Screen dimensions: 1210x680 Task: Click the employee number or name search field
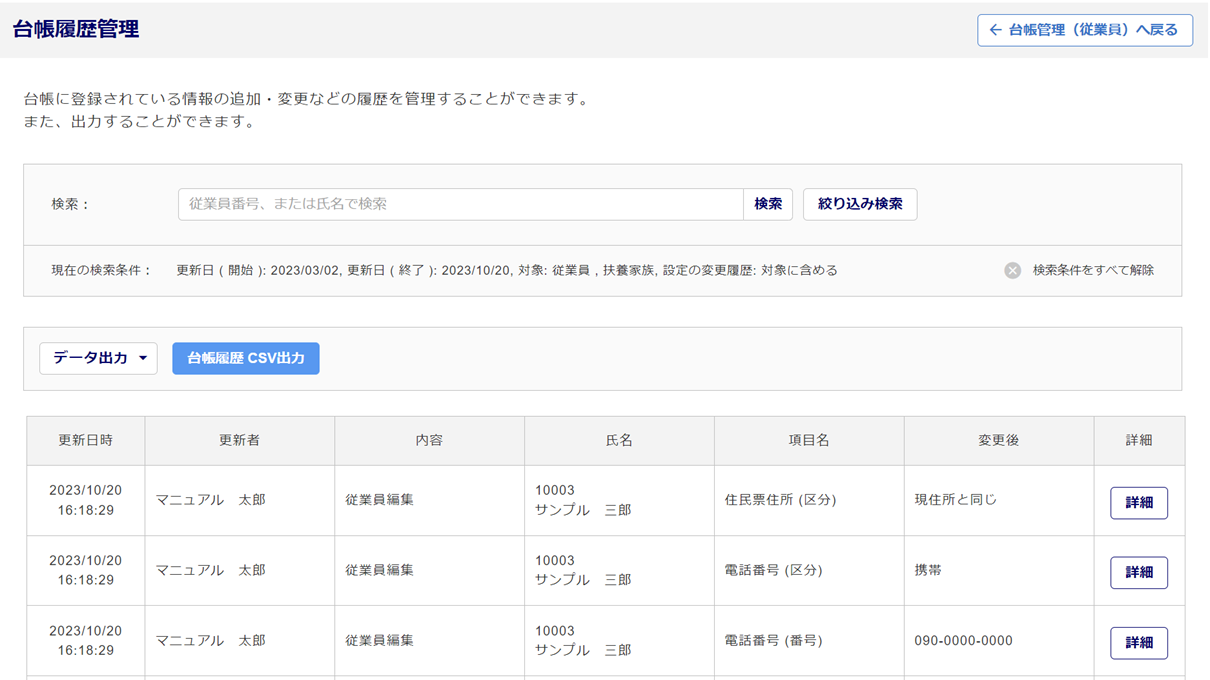coord(460,204)
